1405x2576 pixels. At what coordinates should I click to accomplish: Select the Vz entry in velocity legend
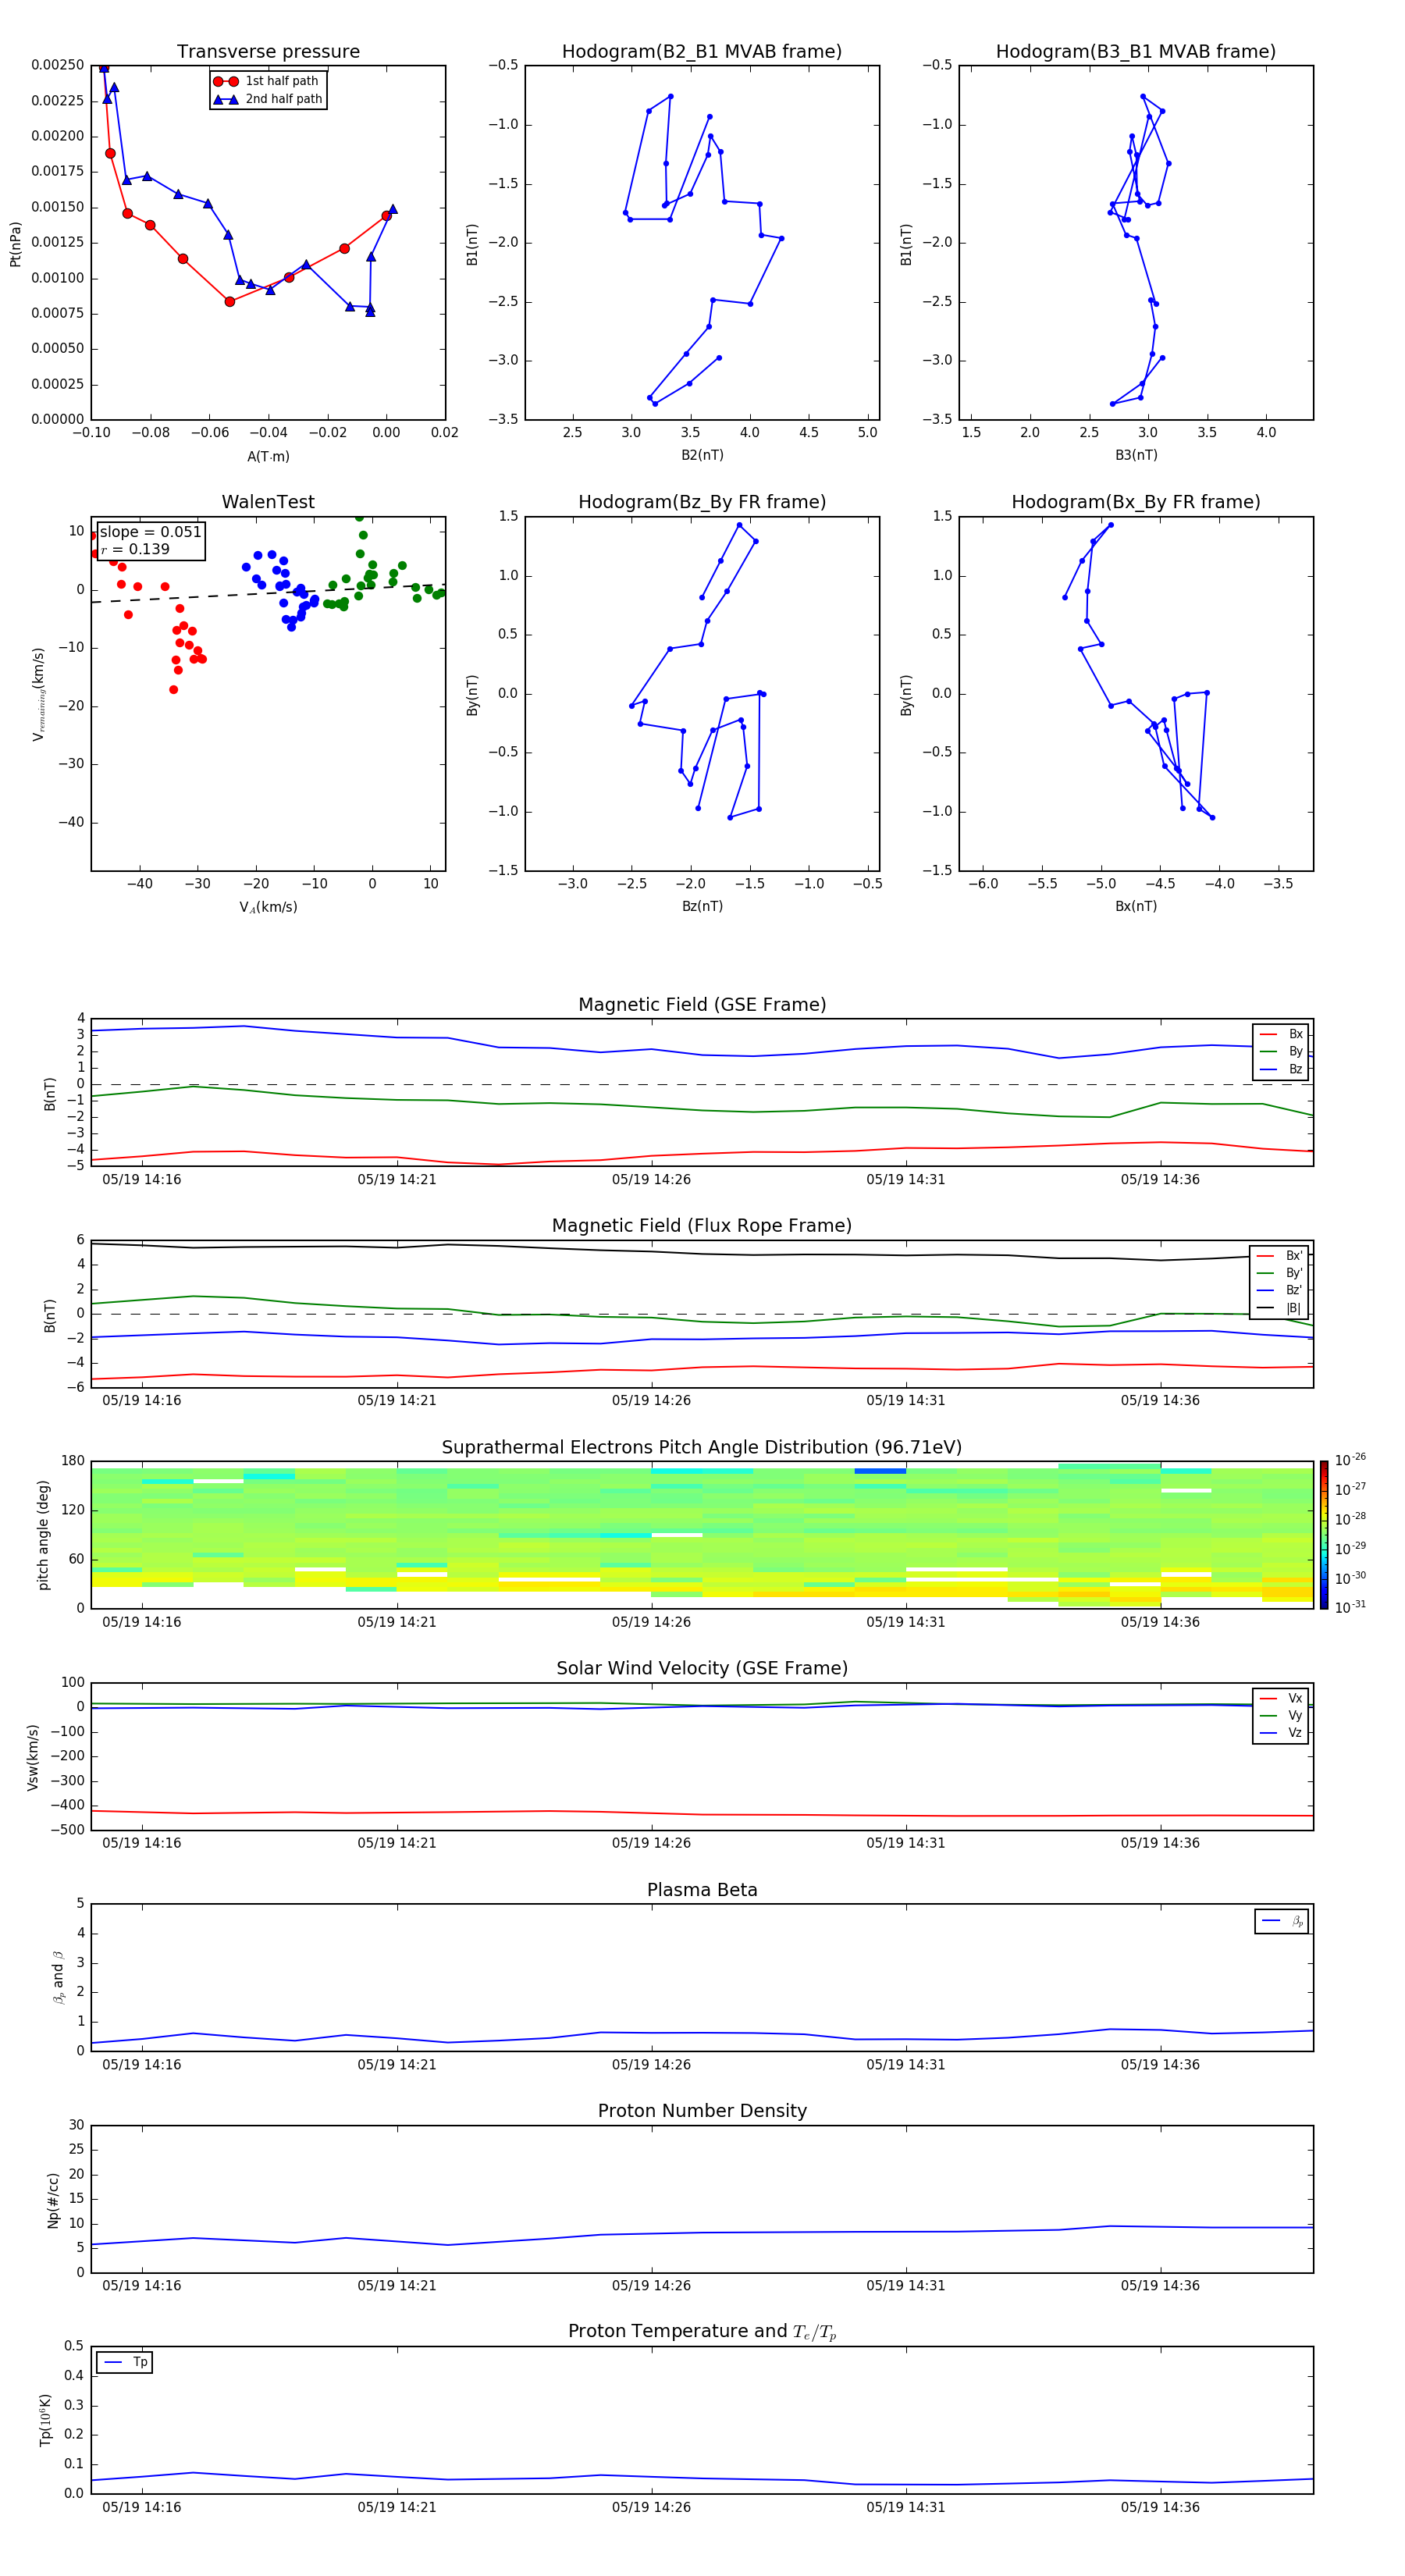click(x=1281, y=1733)
